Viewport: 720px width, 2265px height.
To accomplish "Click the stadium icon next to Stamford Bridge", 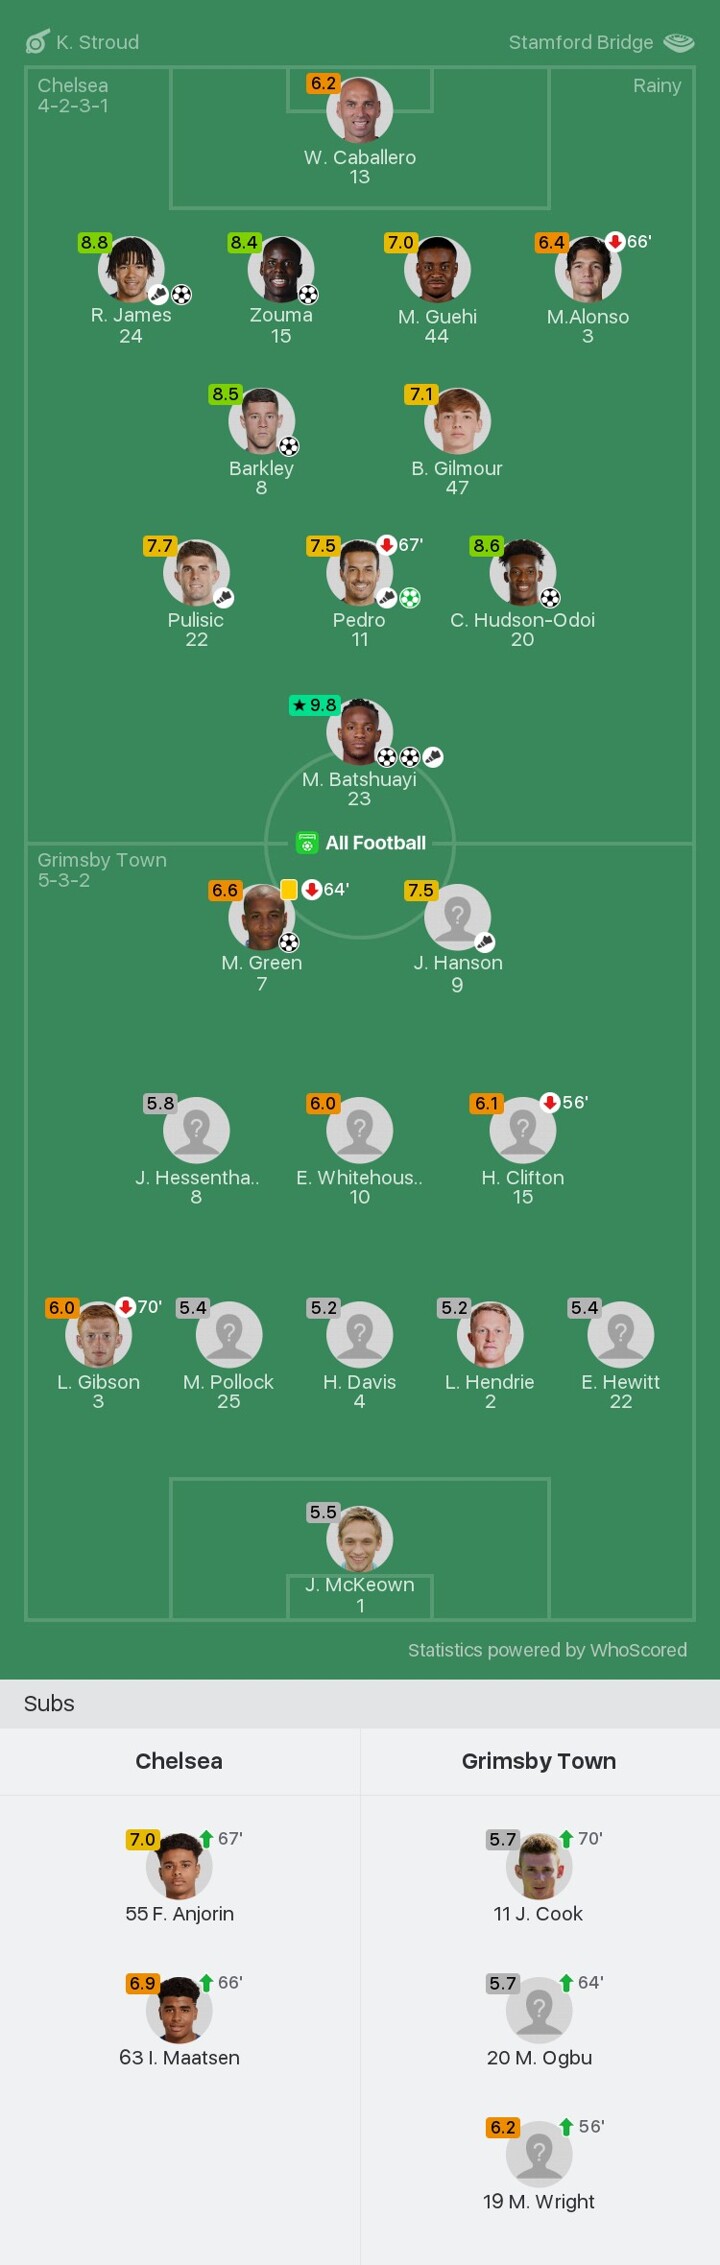I will [679, 42].
